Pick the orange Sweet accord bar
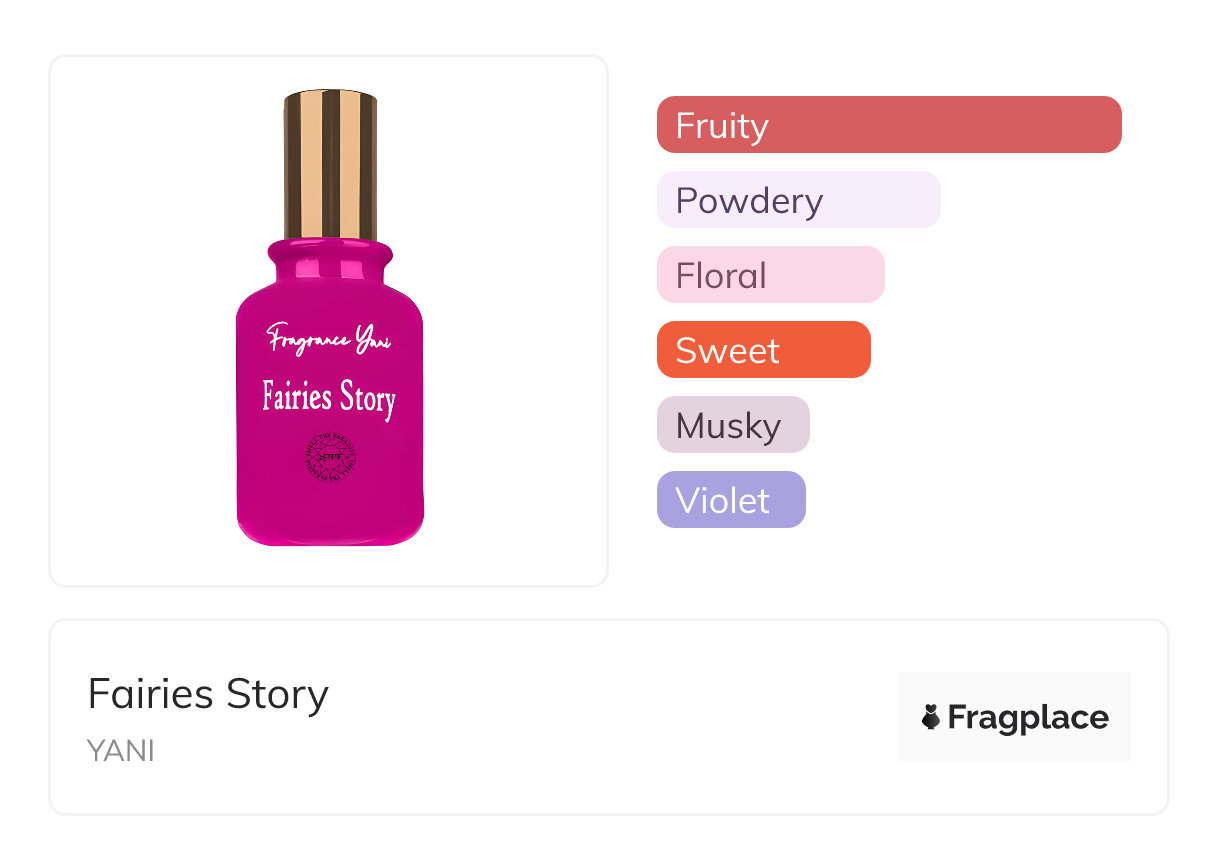The image size is (1218, 864). pos(763,350)
